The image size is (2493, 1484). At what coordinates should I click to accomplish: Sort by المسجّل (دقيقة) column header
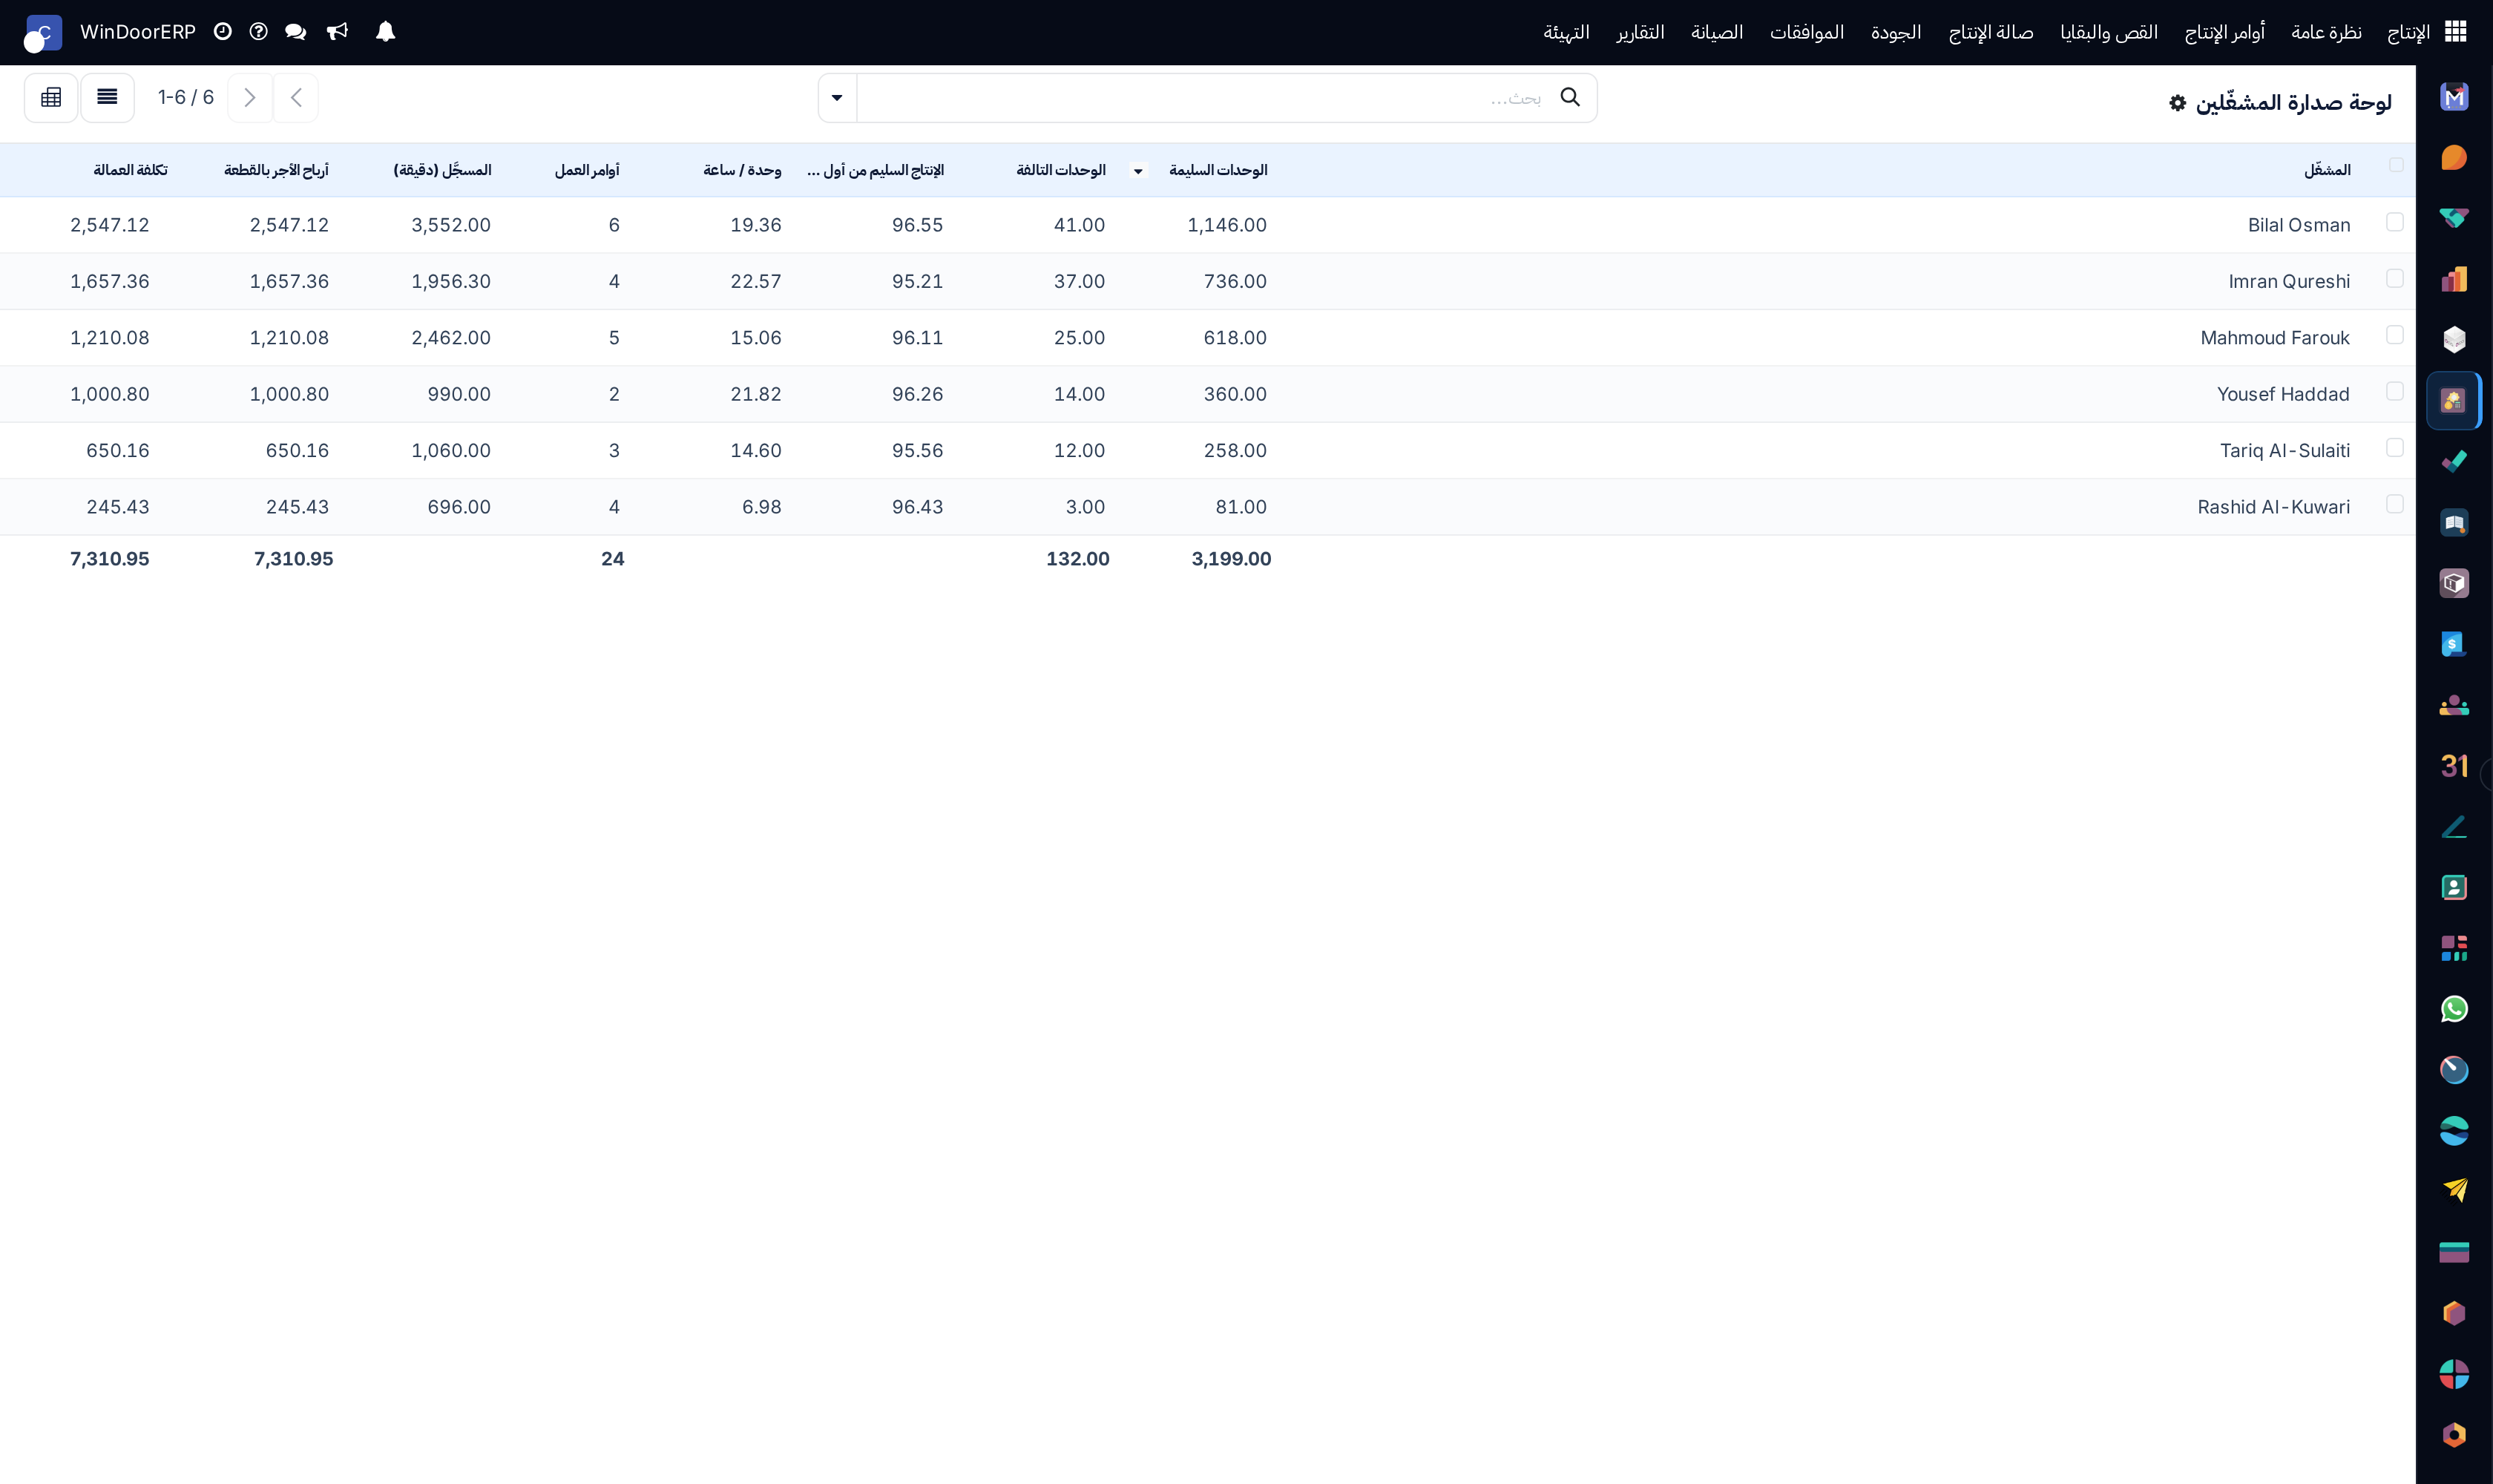(x=442, y=170)
